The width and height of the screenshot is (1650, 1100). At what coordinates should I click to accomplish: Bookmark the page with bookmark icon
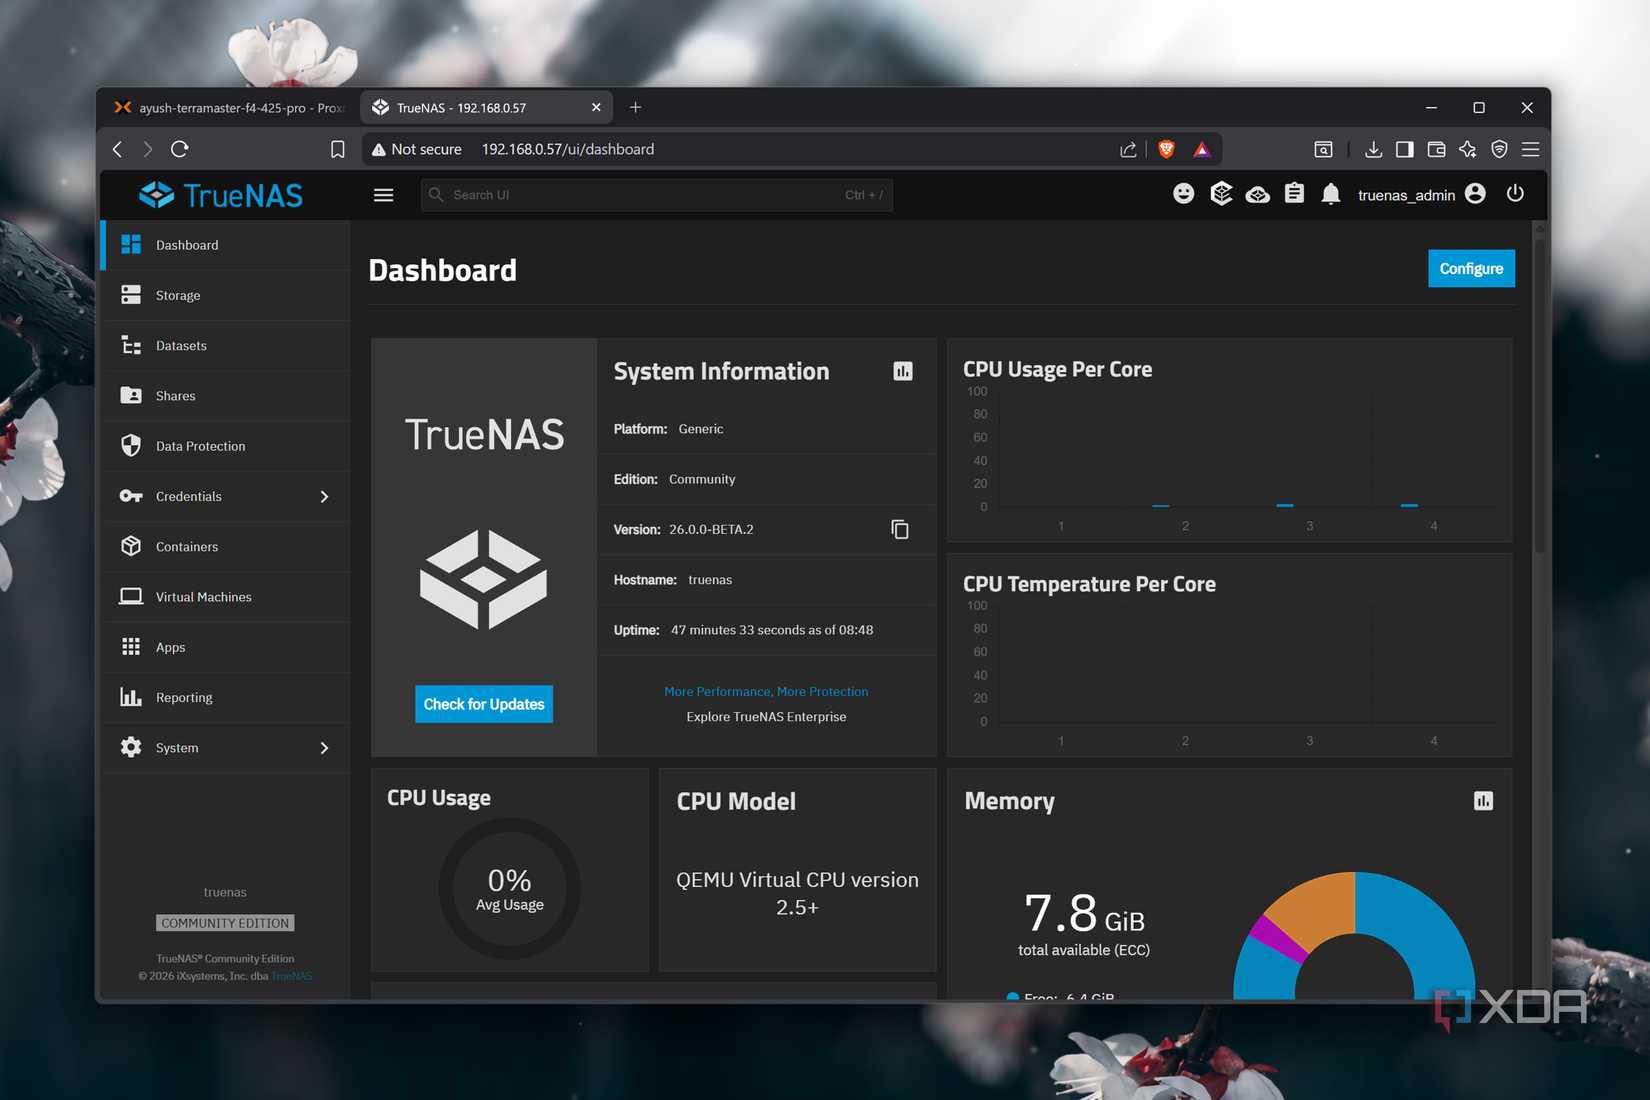338,149
